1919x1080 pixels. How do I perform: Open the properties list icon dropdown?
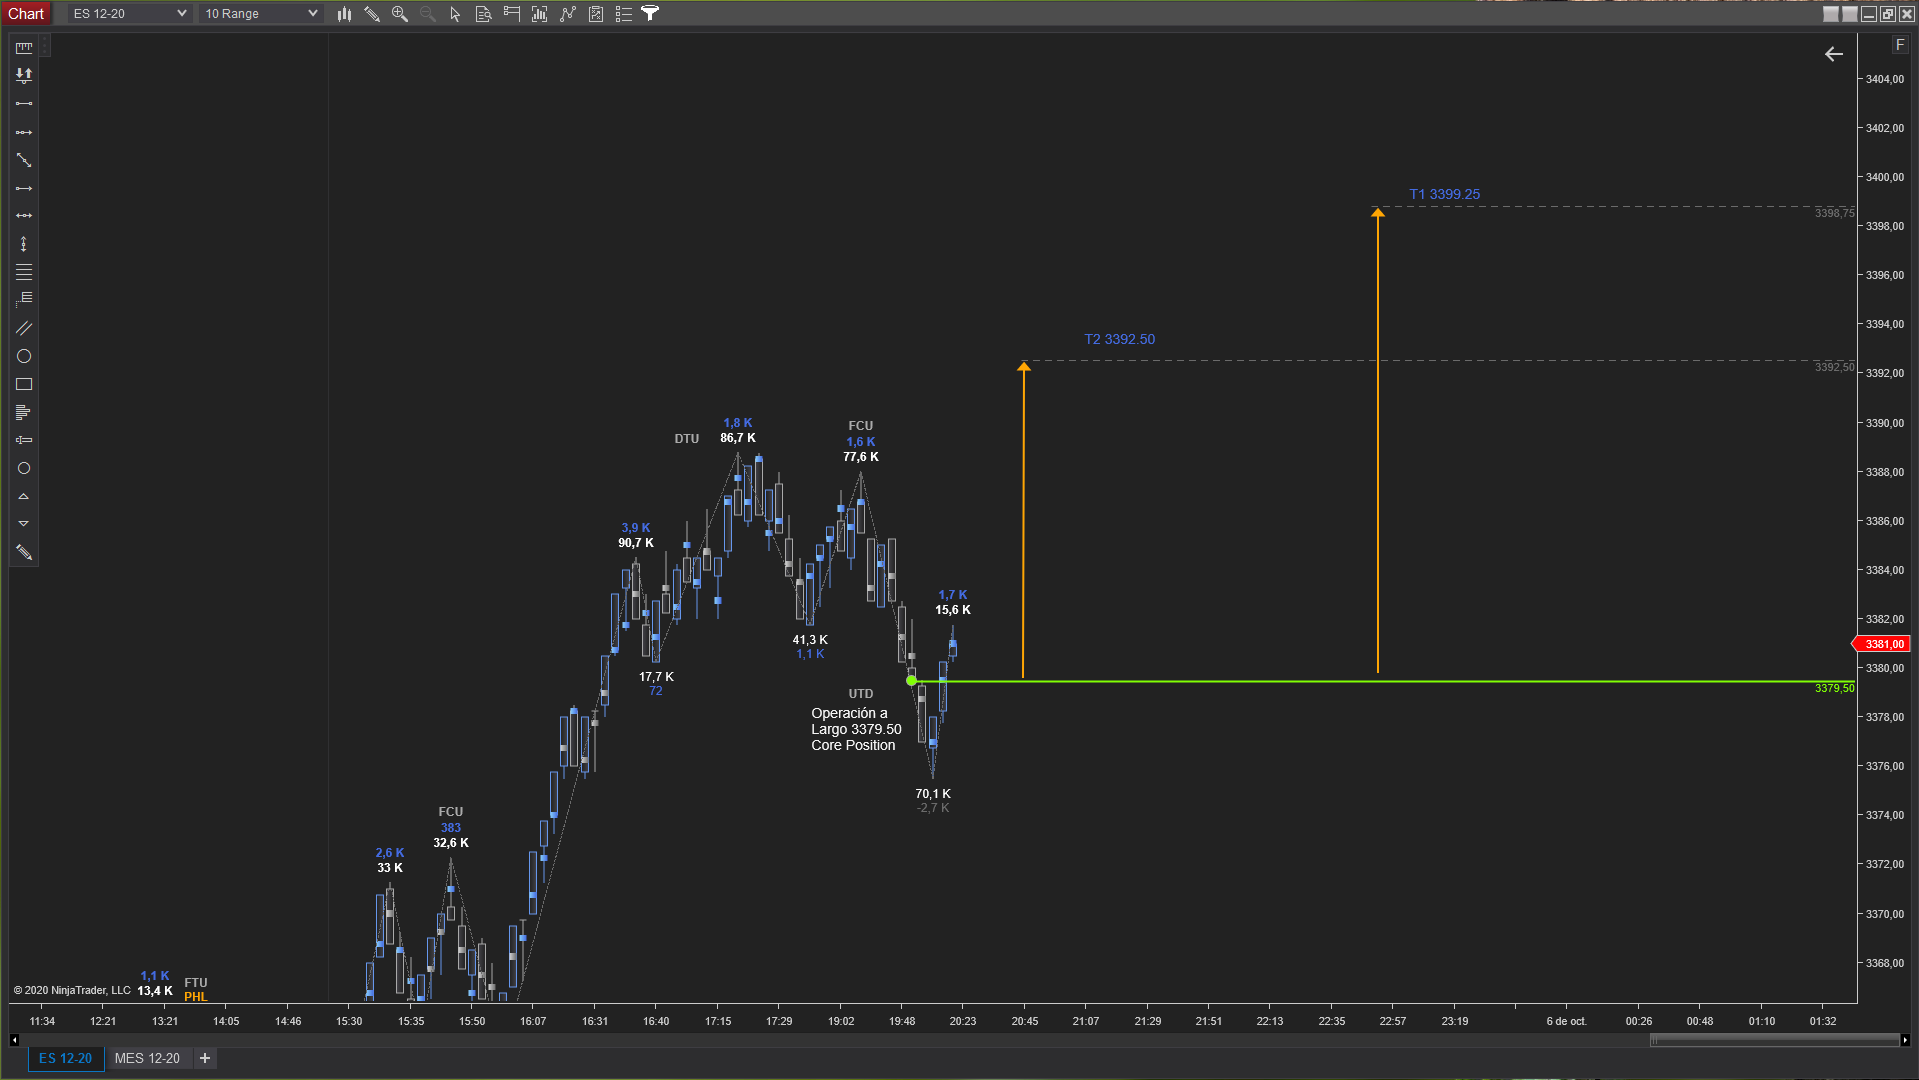coord(623,14)
